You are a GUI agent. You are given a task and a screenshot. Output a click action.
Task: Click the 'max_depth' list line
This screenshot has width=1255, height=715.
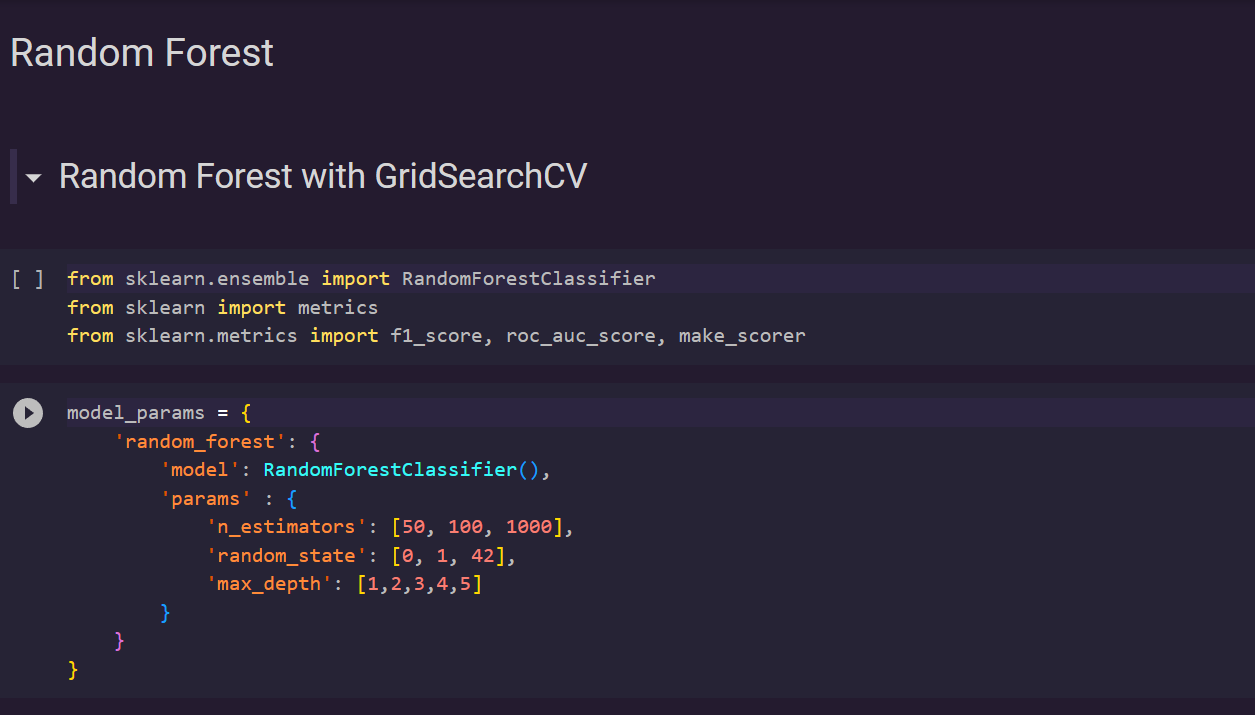tap(344, 583)
